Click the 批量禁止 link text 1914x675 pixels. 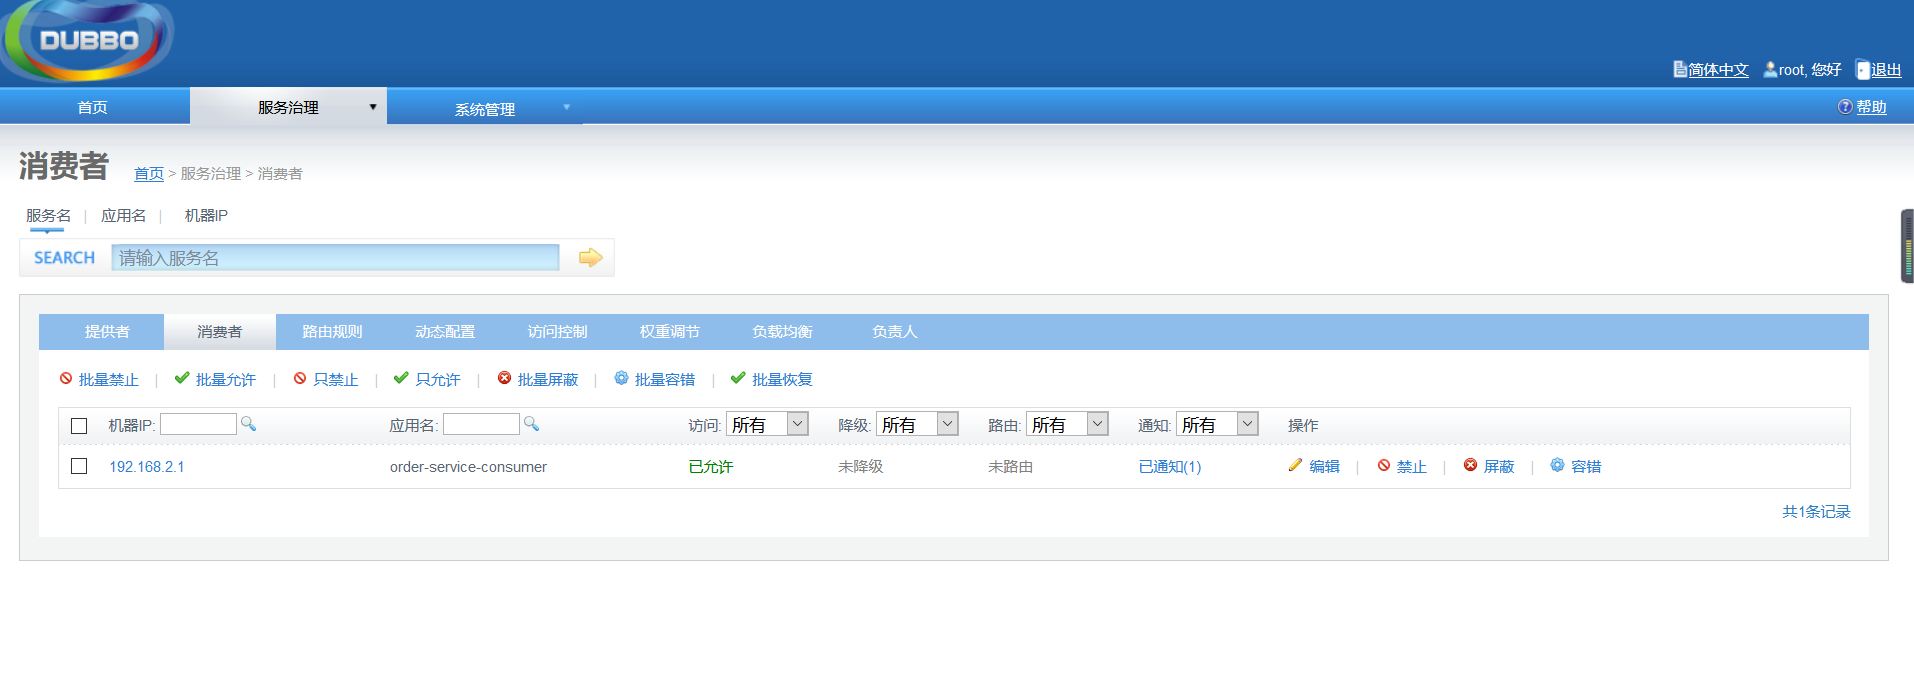109,380
